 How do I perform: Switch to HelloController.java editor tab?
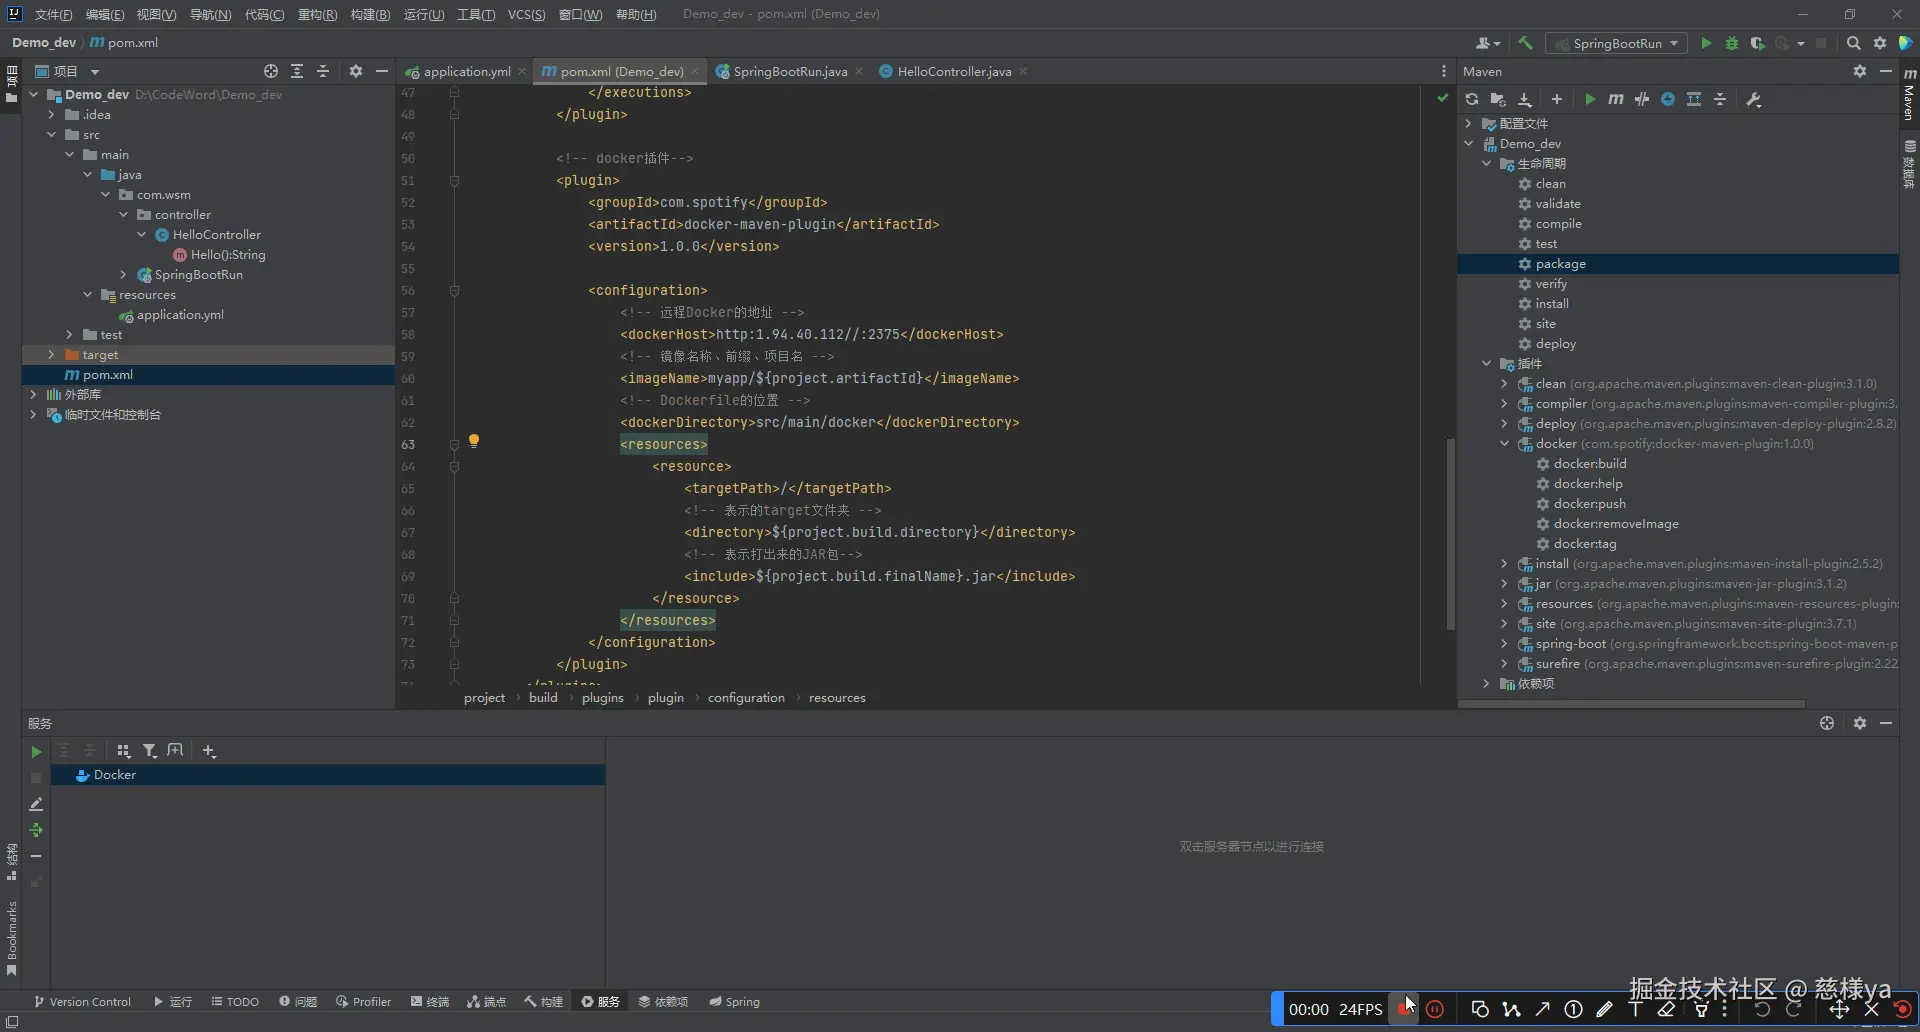coord(953,71)
